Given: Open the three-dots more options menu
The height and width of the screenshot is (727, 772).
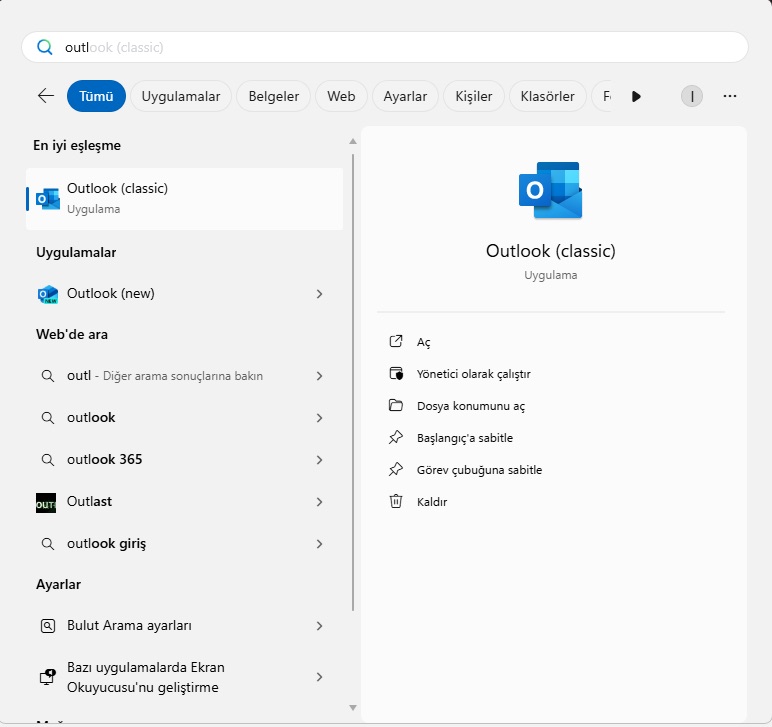Looking at the screenshot, I should pyautogui.click(x=729, y=96).
